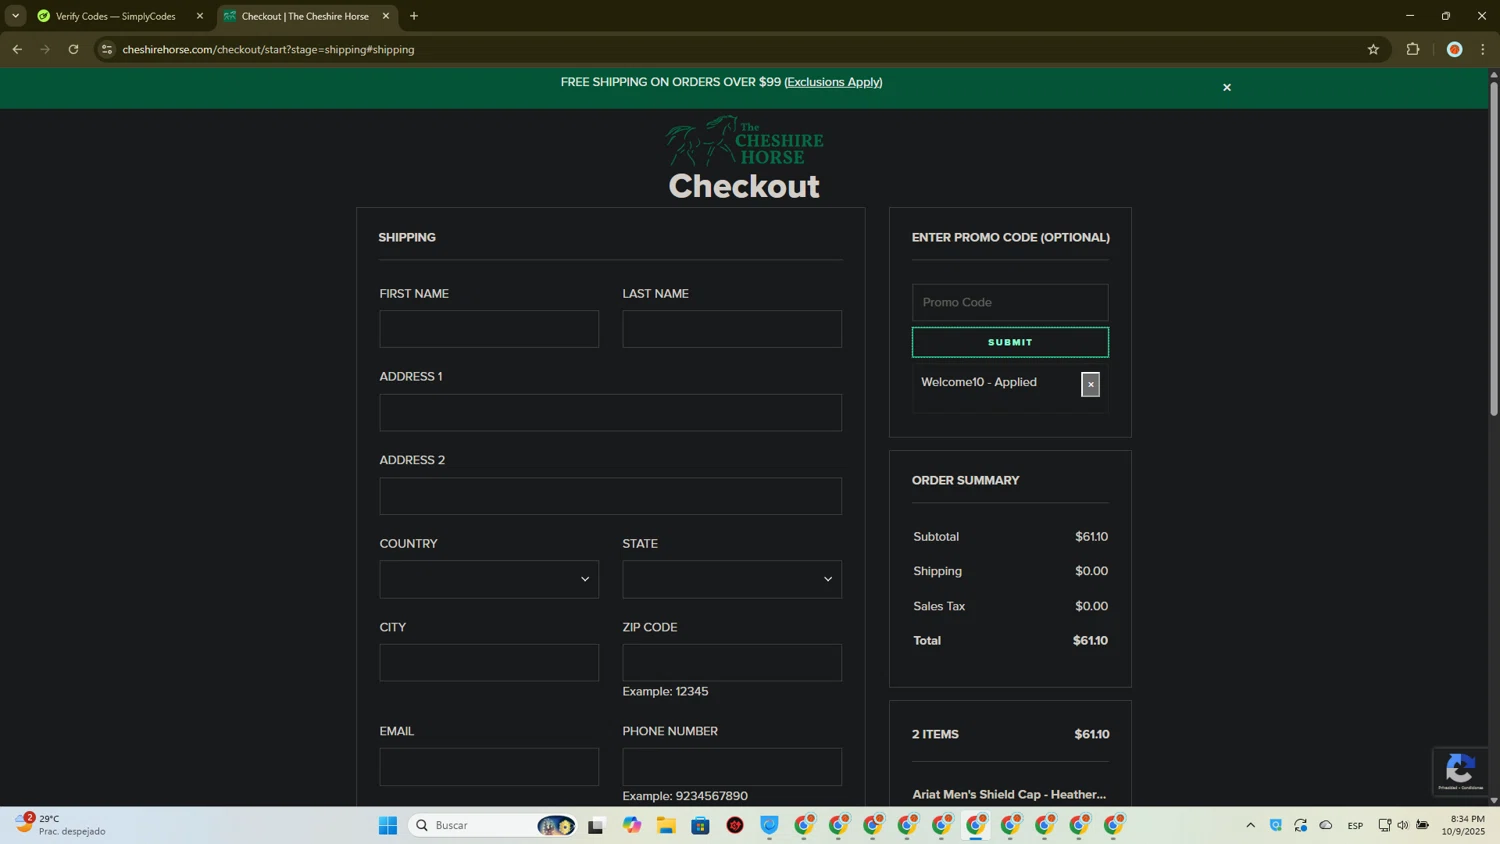1500x844 pixels.
Task: Go back to the previous page
Action: (x=17, y=49)
